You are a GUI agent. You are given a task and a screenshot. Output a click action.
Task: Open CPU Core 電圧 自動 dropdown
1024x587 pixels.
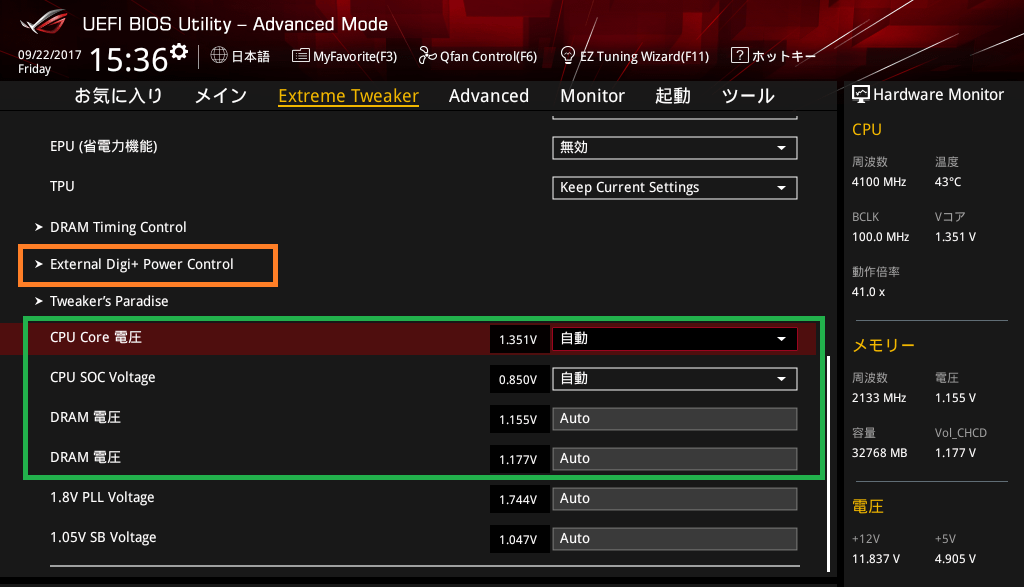click(x=675, y=339)
